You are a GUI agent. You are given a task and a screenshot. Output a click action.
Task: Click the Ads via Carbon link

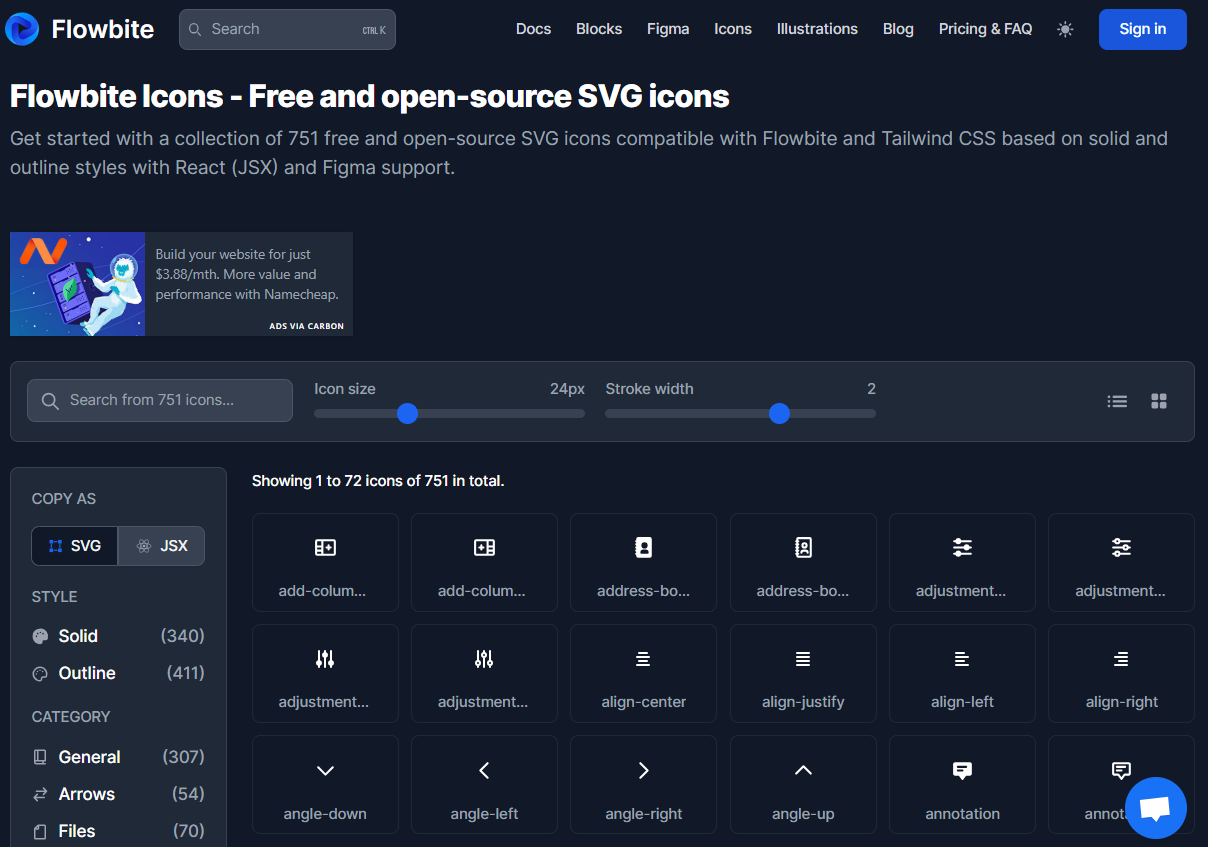point(306,326)
